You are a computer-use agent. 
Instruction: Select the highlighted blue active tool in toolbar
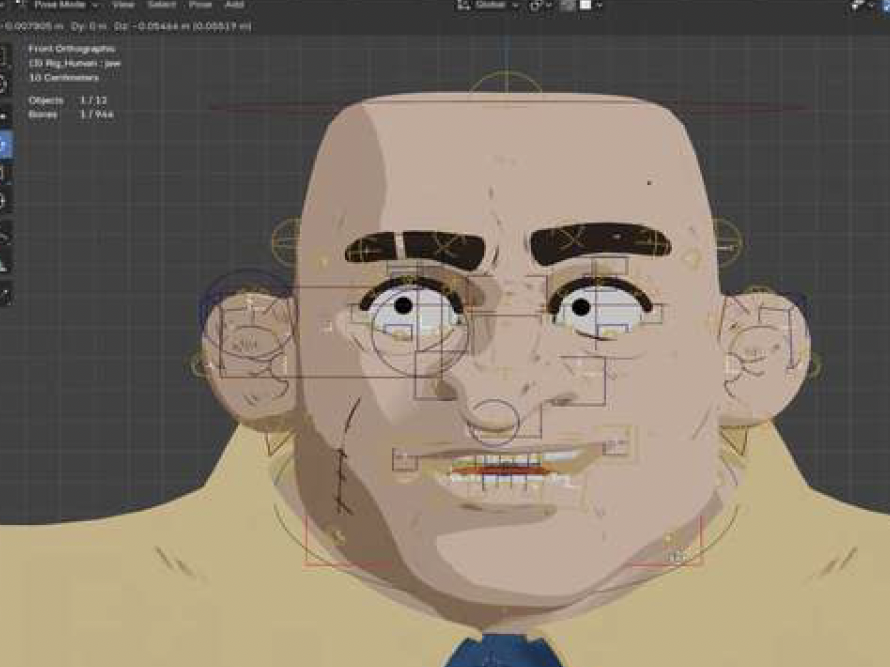click(x=4, y=146)
